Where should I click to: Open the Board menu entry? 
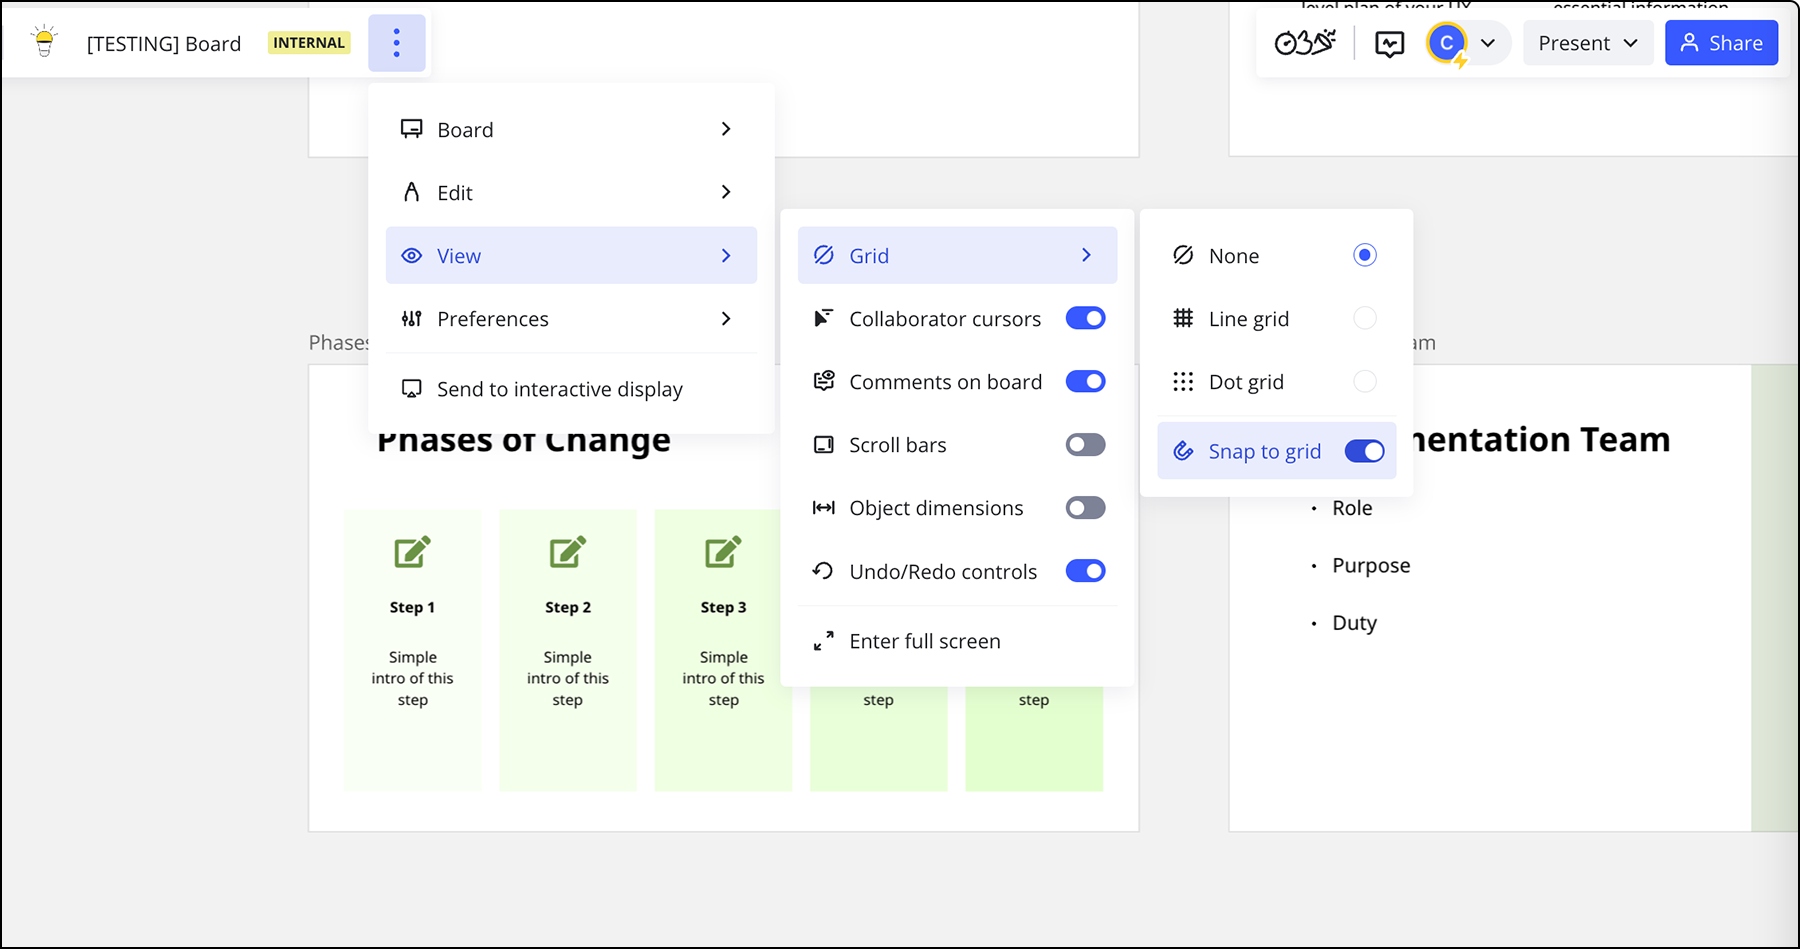(x=570, y=129)
